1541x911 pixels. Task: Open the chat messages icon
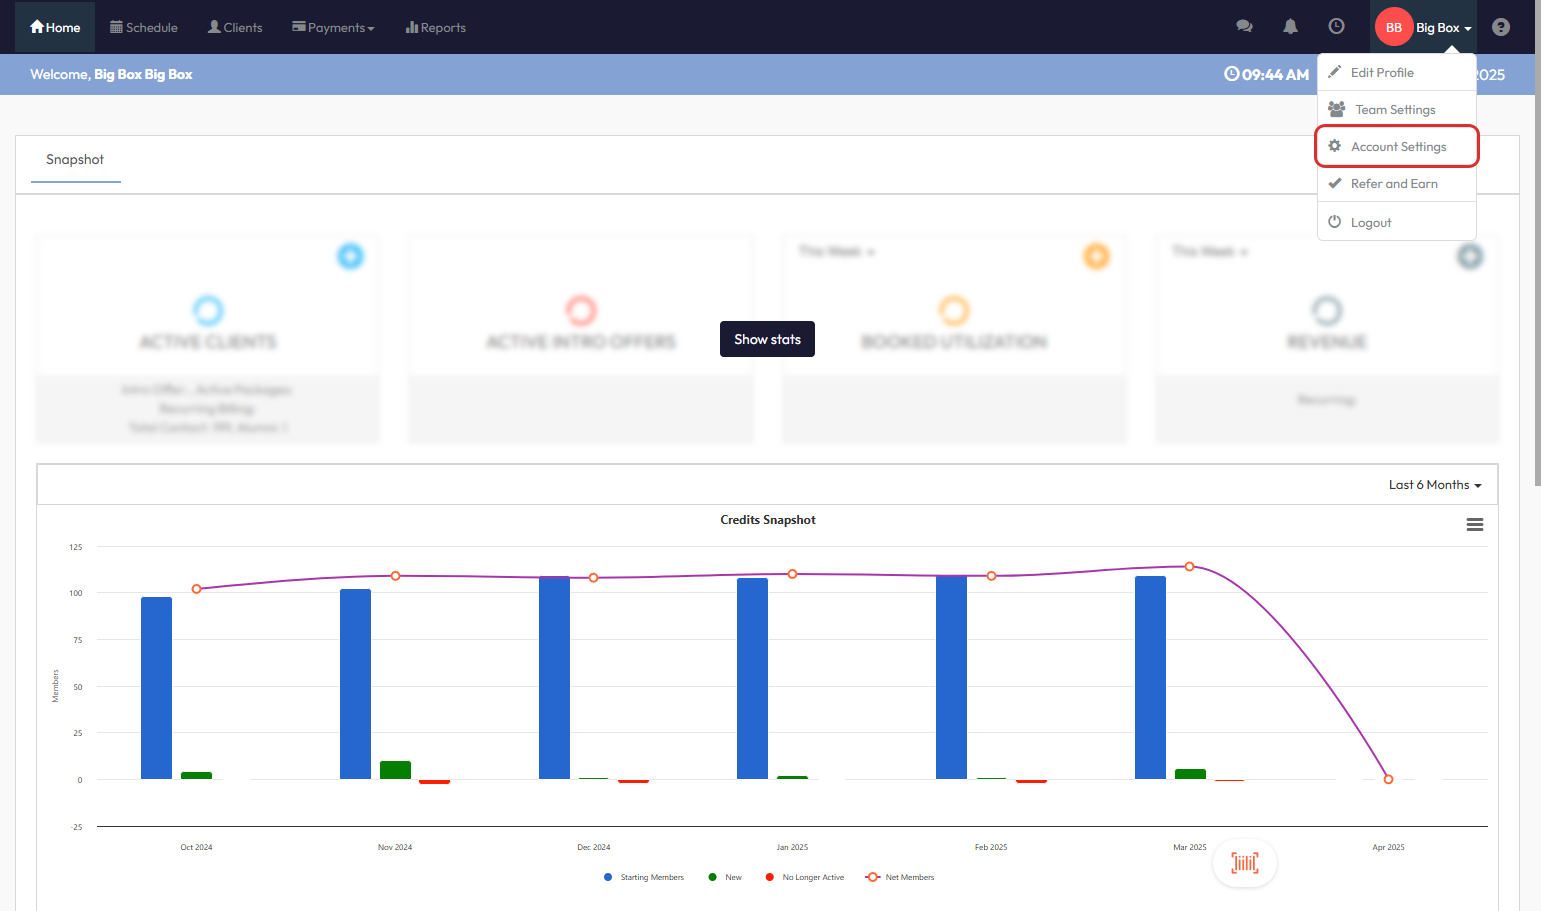pyautogui.click(x=1244, y=27)
